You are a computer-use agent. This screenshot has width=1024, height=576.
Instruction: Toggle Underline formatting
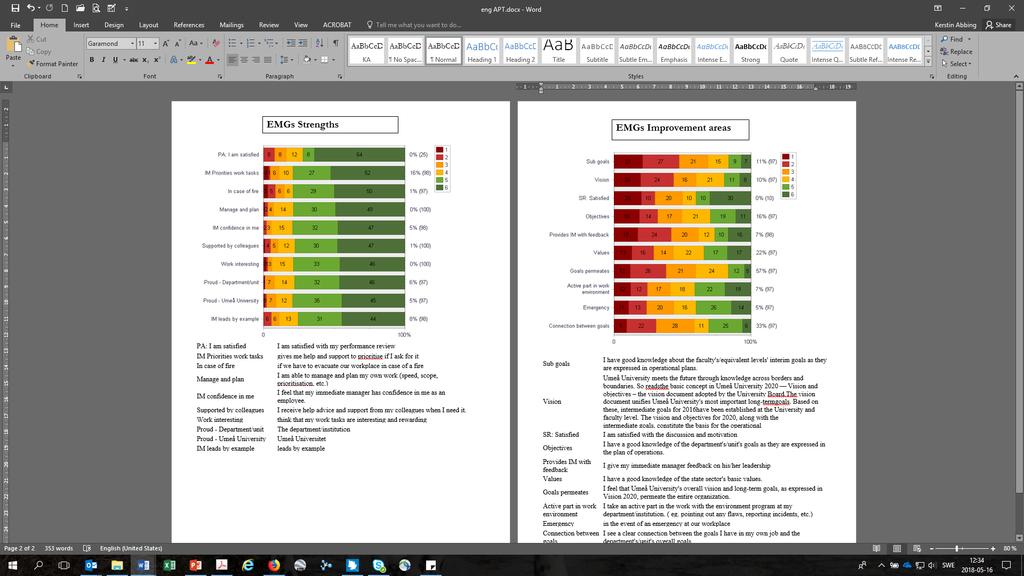pyautogui.click(x=116, y=60)
